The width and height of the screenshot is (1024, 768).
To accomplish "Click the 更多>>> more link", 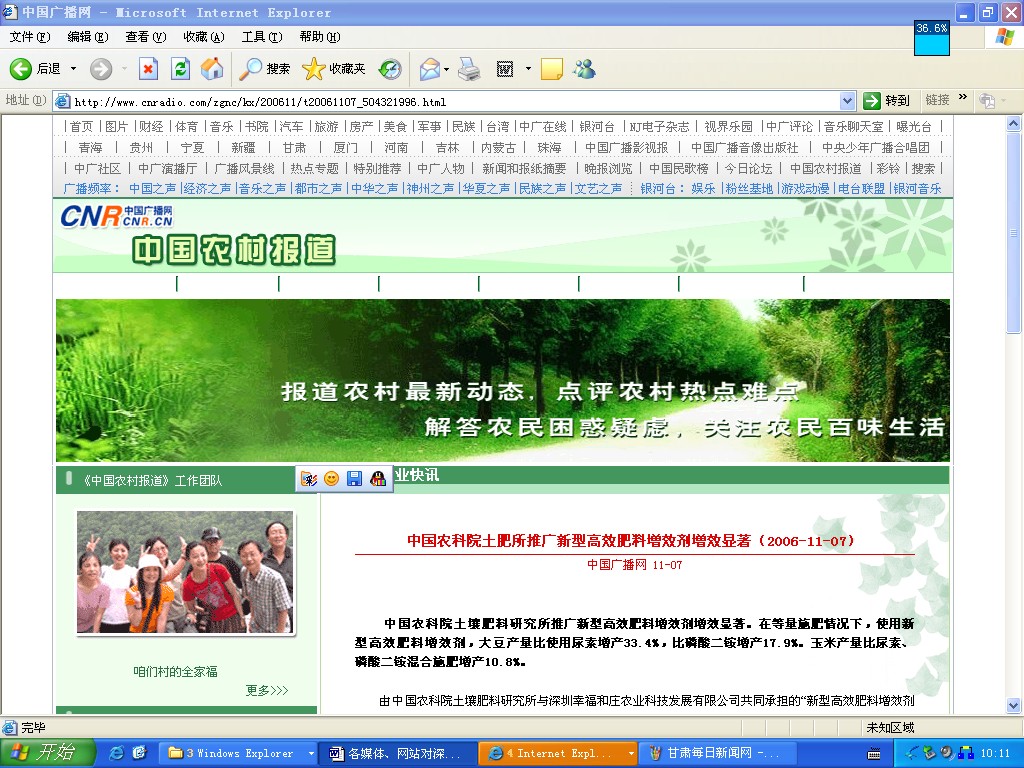I will click(266, 690).
